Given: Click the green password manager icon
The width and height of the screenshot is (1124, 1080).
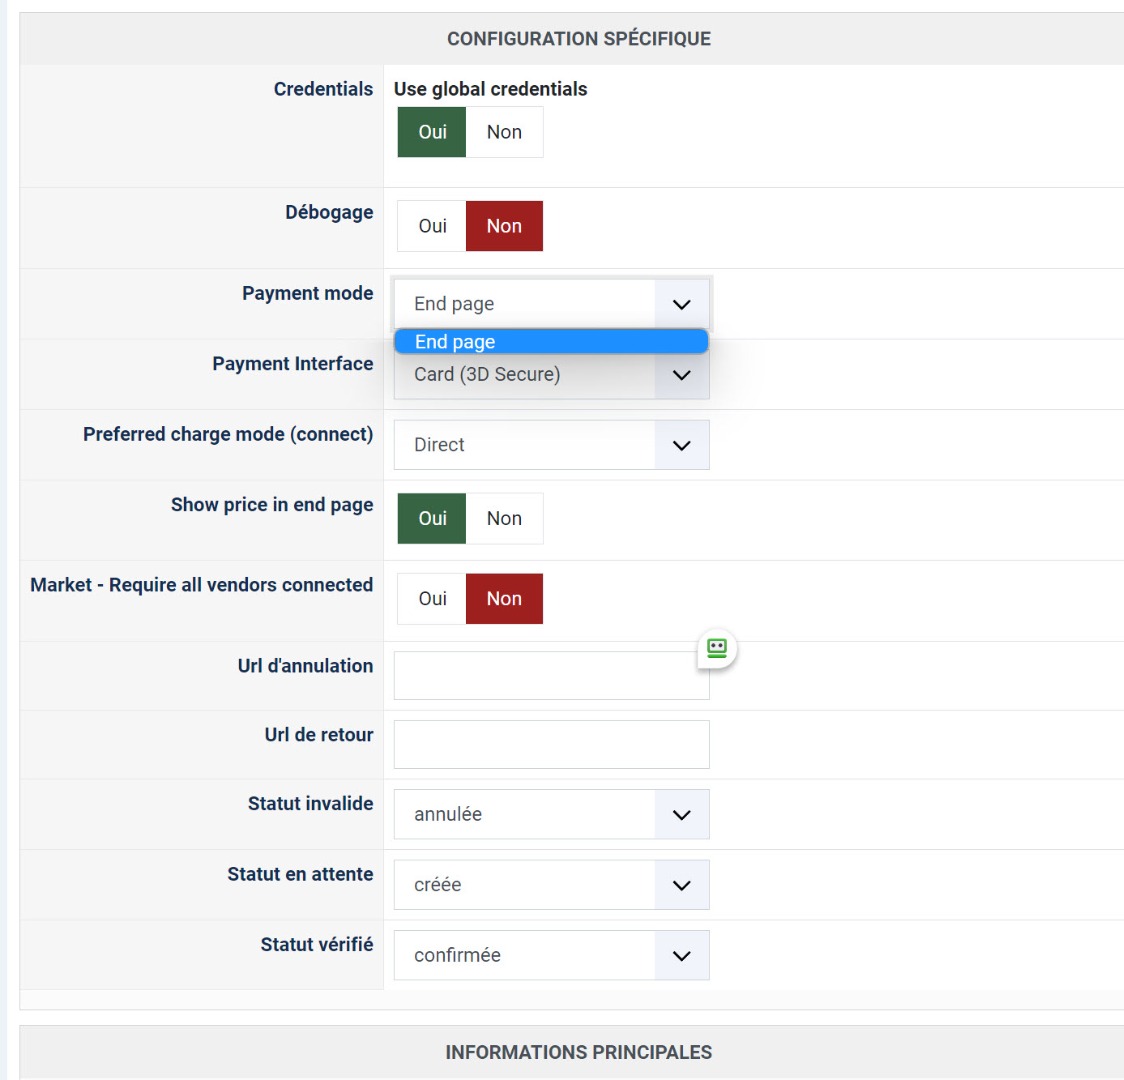Looking at the screenshot, I should pos(716,648).
